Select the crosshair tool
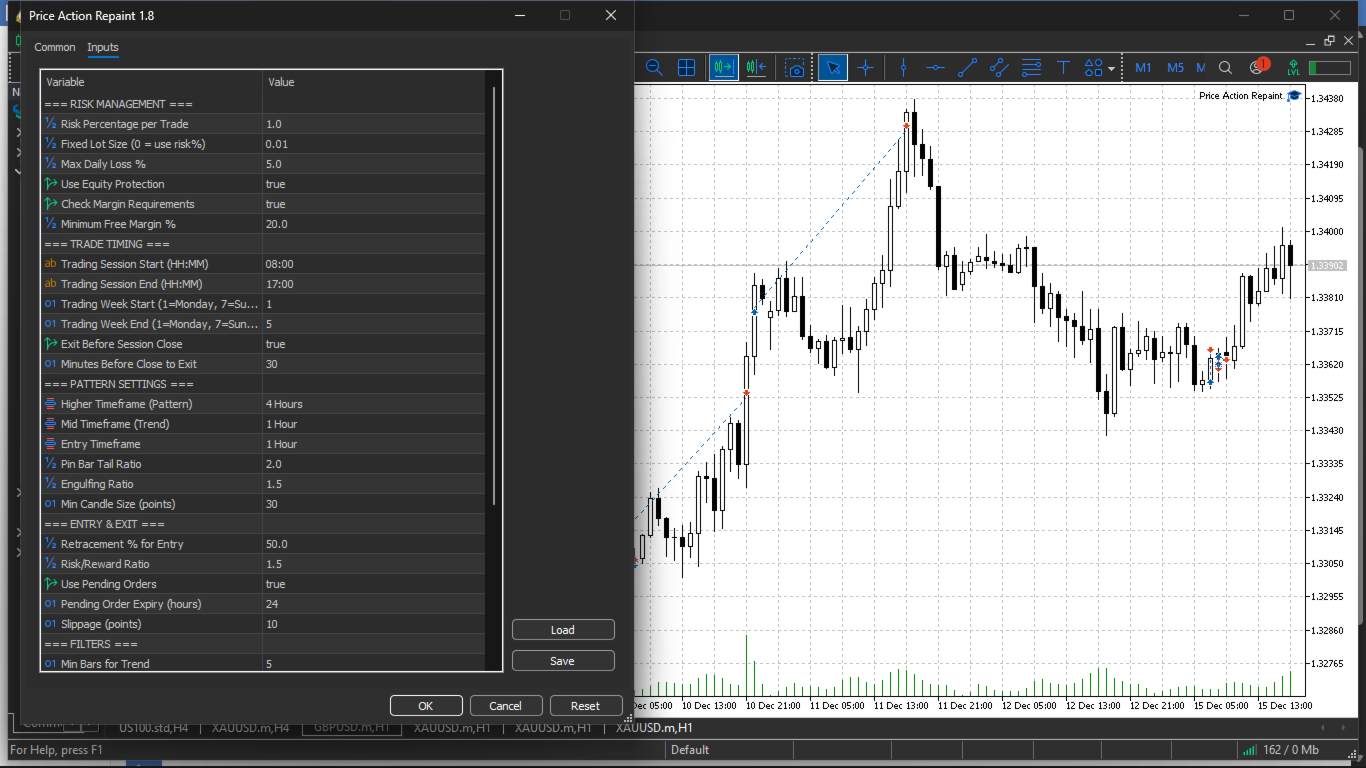This screenshot has height=768, width=1366. coord(866,68)
